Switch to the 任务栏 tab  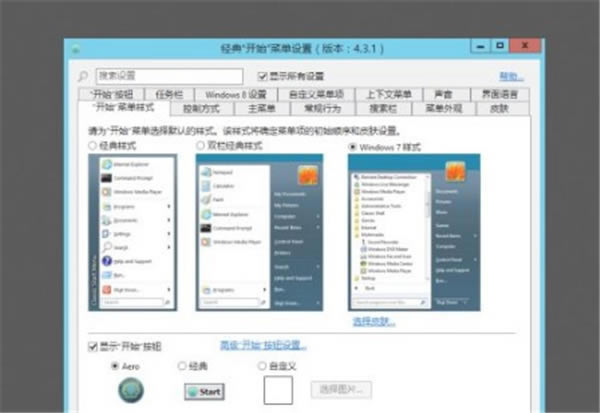pos(169,94)
